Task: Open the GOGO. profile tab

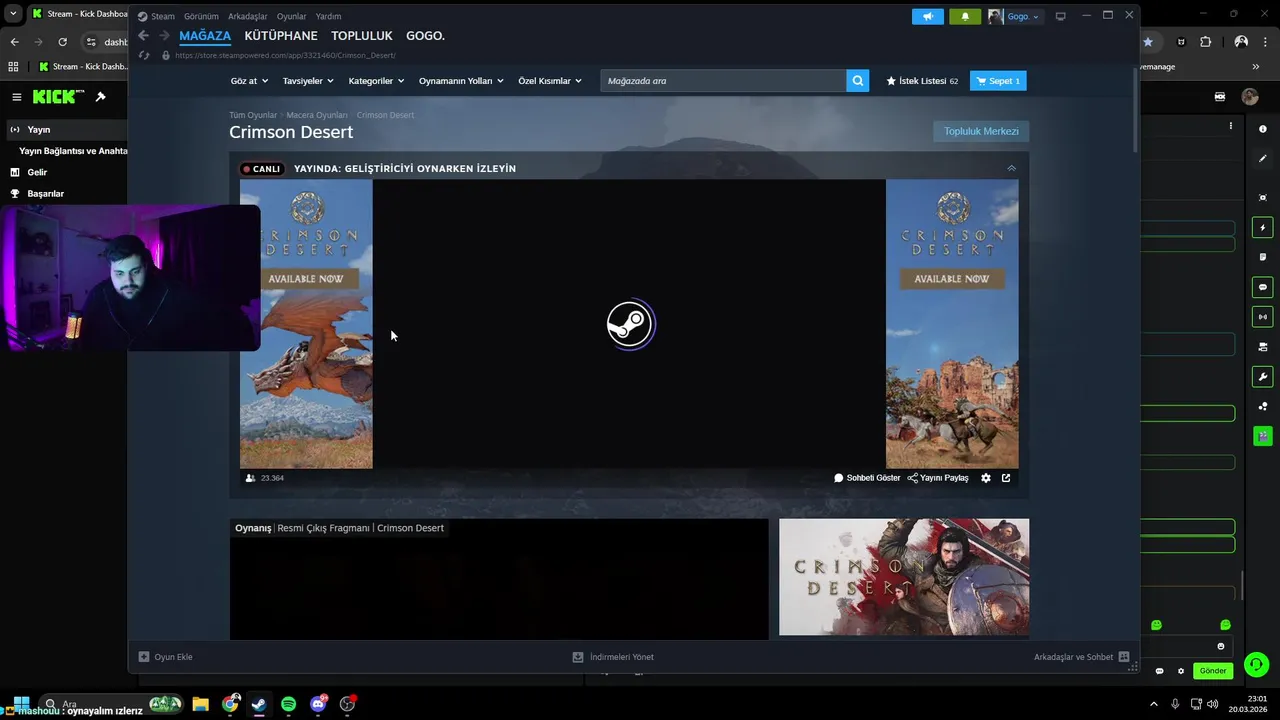Action: pyautogui.click(x=425, y=36)
